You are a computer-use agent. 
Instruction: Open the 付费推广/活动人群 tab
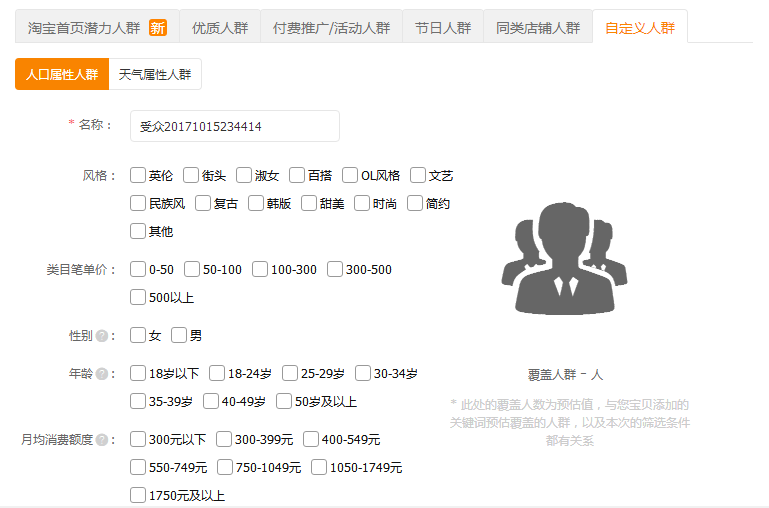click(x=331, y=28)
